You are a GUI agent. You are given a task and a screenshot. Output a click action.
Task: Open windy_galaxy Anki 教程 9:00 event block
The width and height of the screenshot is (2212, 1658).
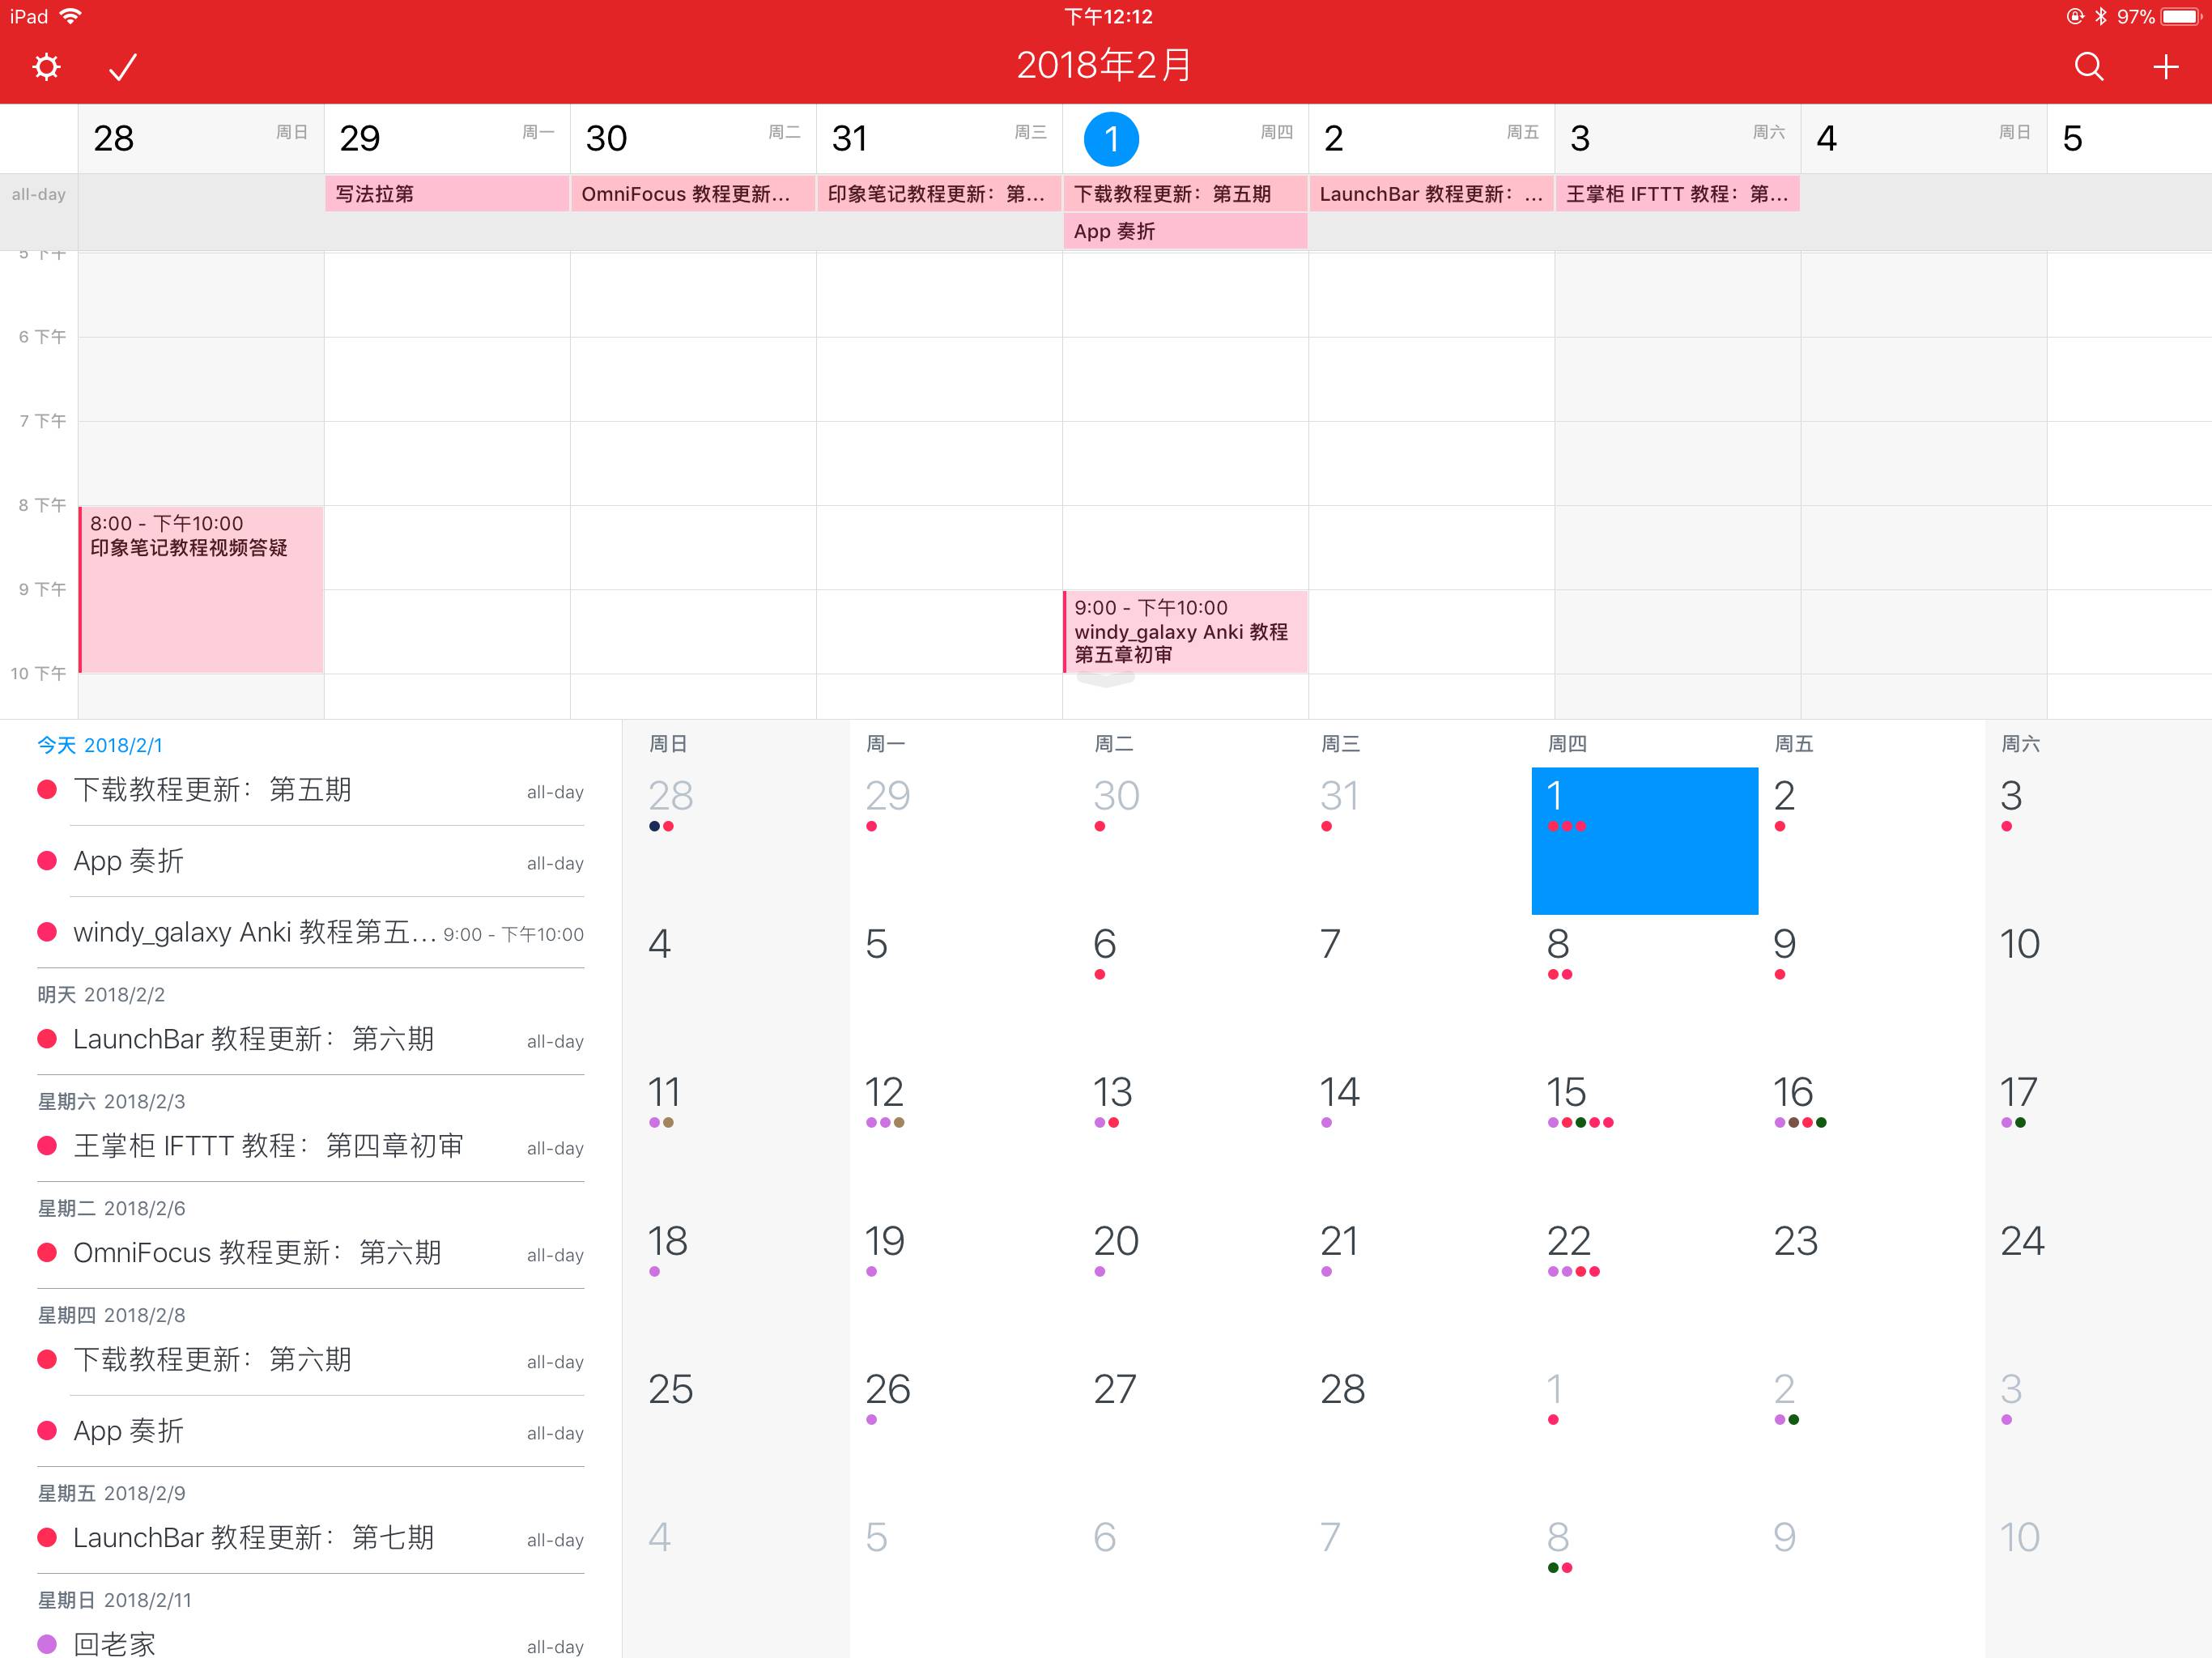[x=1185, y=631]
